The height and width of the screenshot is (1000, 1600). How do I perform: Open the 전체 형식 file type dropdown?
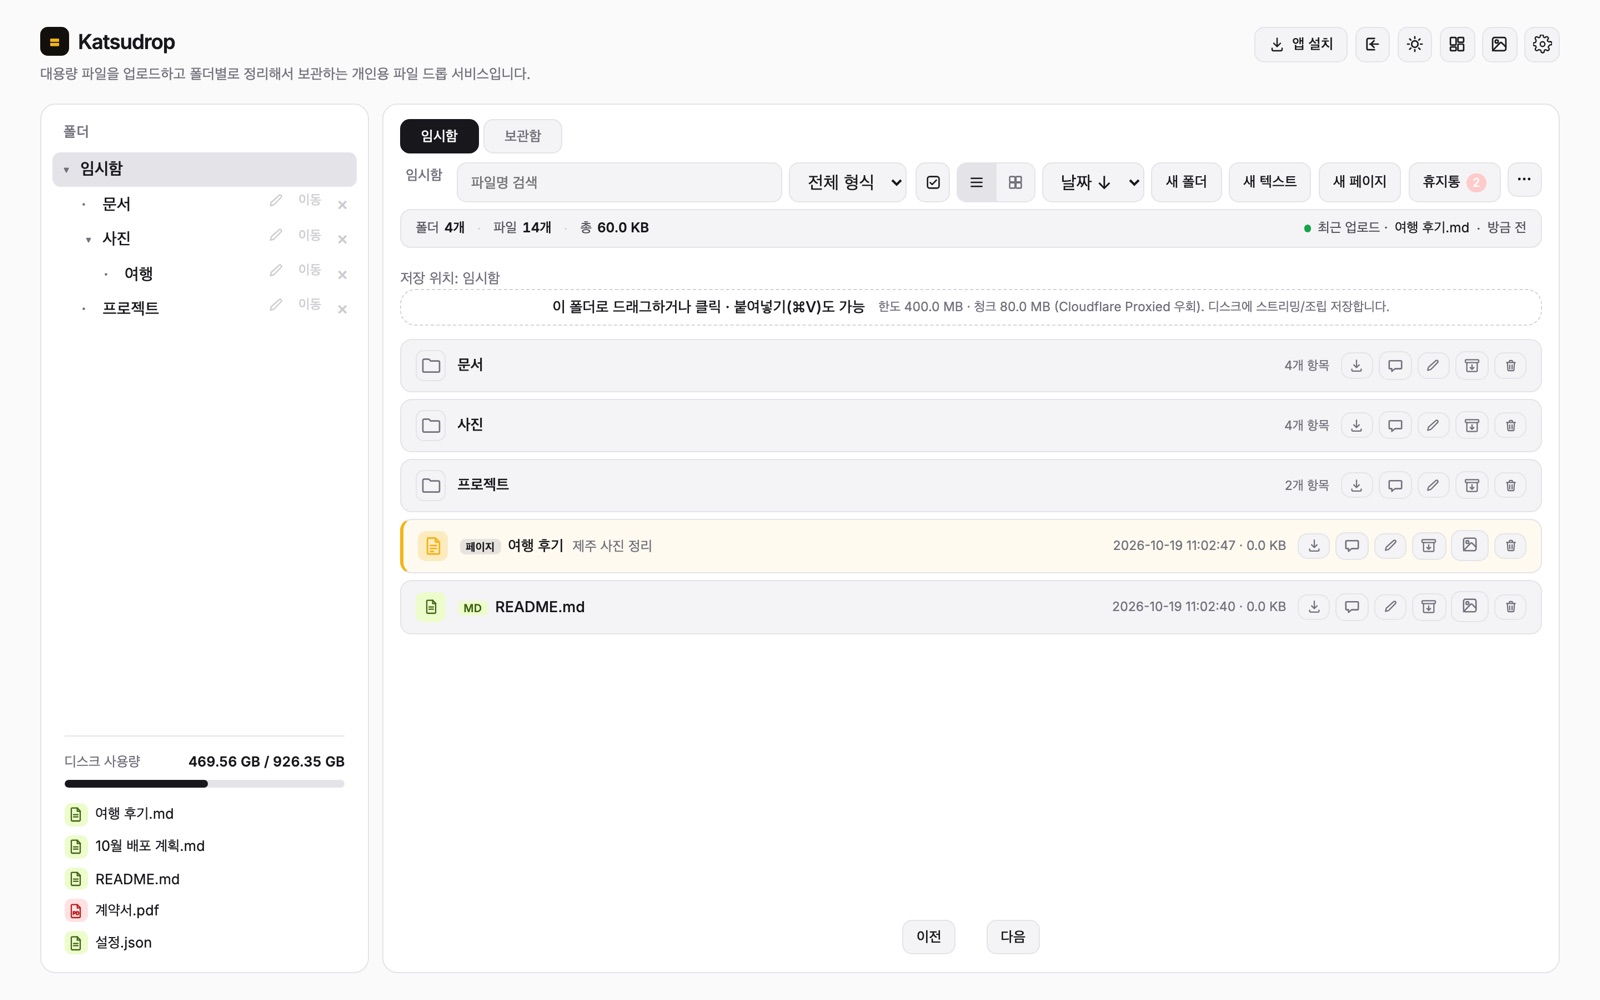pyautogui.click(x=848, y=182)
